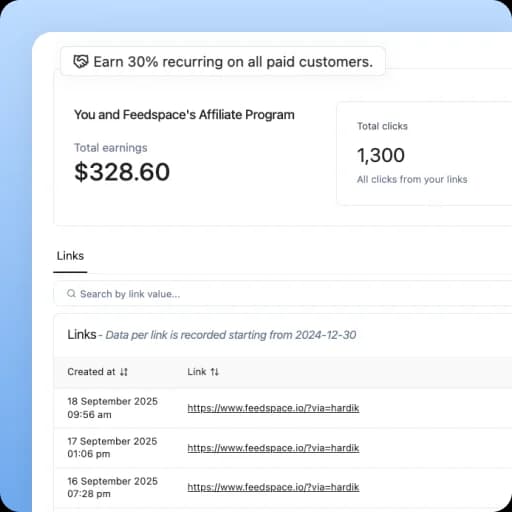Open the link created 16 September 2025
This screenshot has height=512, width=512.
coord(273,487)
